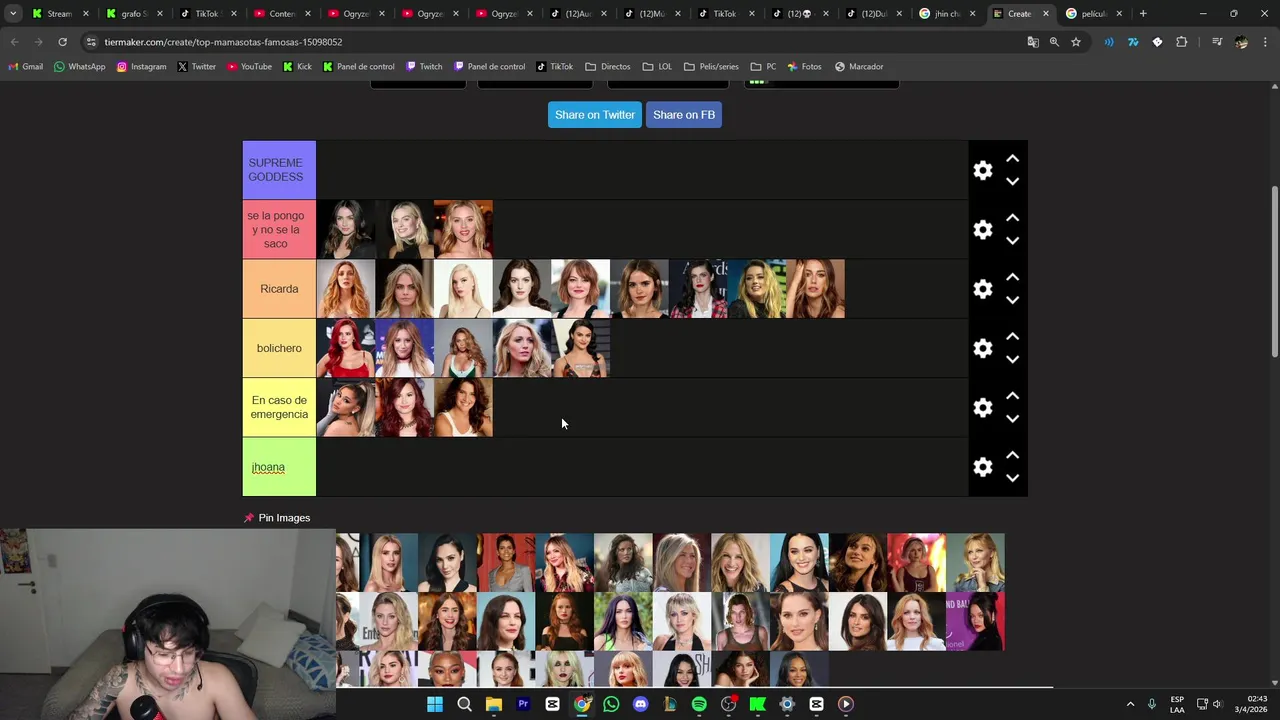Image resolution: width=1280 pixels, height=720 pixels.
Task: Open the Chrome profile avatar
Action: [x=1241, y=42]
